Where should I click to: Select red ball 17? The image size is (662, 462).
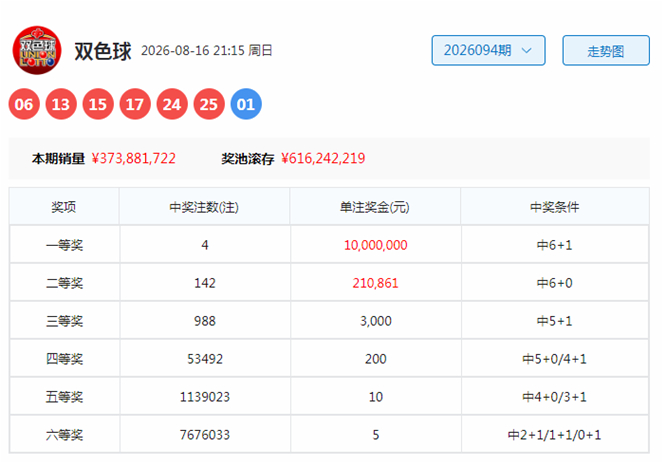[x=135, y=104]
